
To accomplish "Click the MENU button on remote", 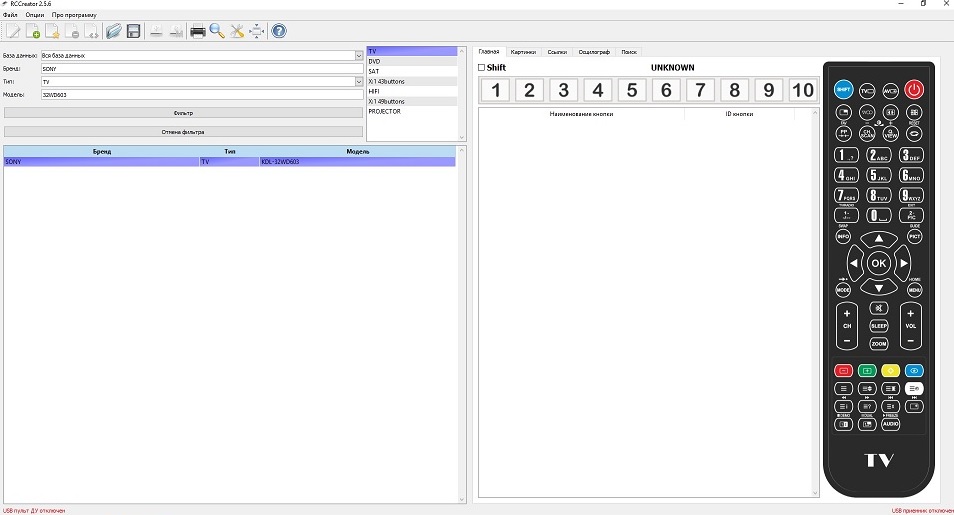I will point(914,290).
